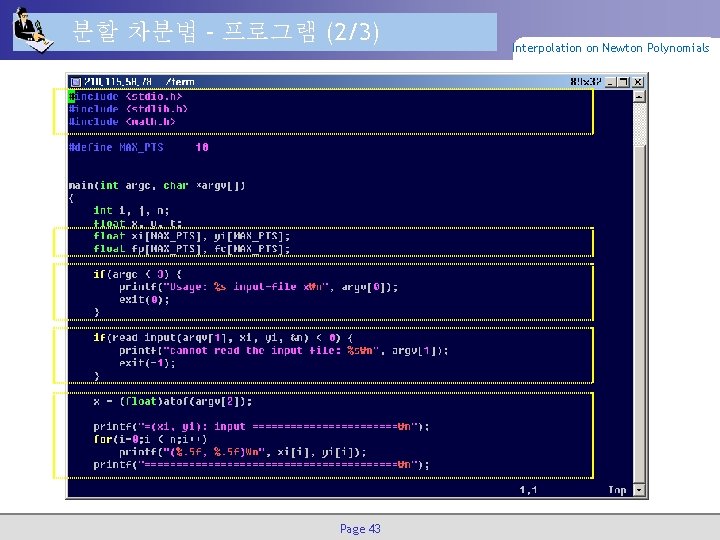
Task: Click the 'float xi[MAX_PTS], yi[MAX_PTS];' line
Action: 191,236
